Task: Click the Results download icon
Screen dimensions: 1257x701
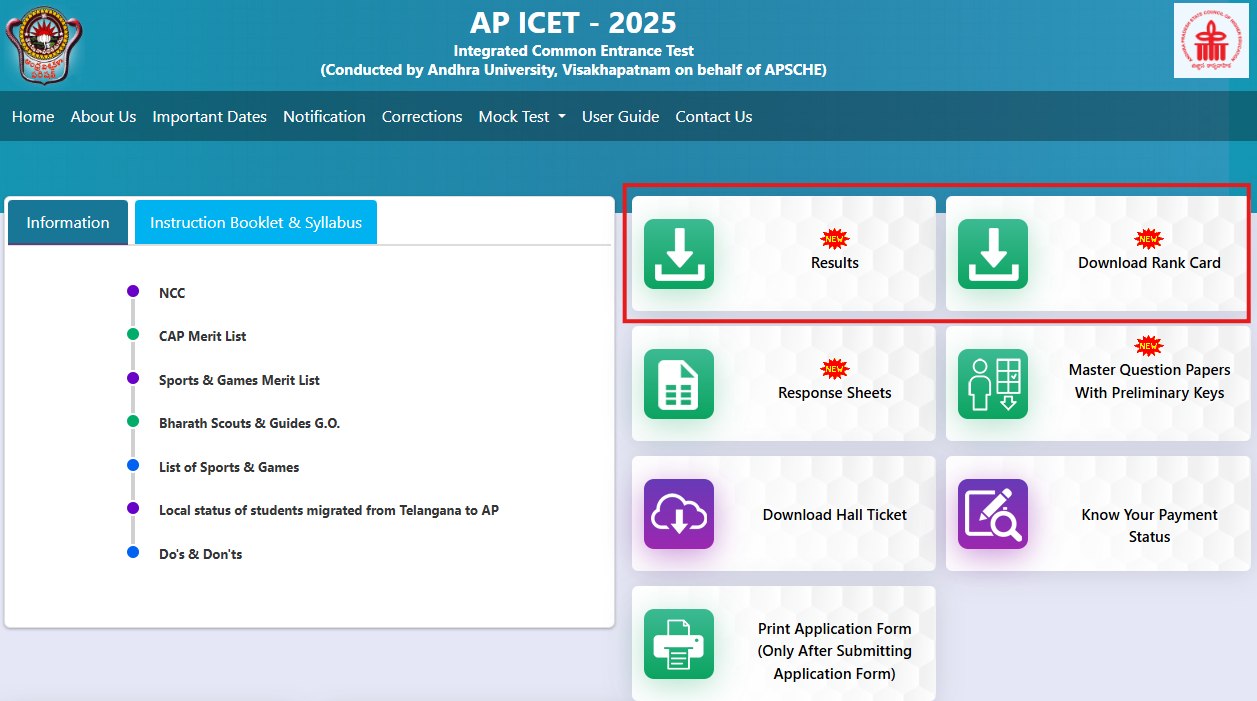Action: 679,254
